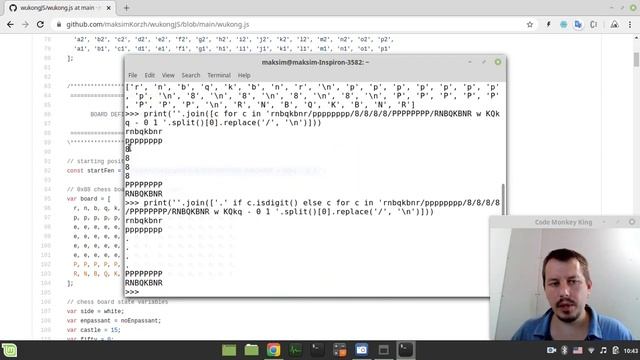The height and width of the screenshot is (360, 640).
Task: Select the wukongJS/wukong.js tab
Action: pos(60,8)
